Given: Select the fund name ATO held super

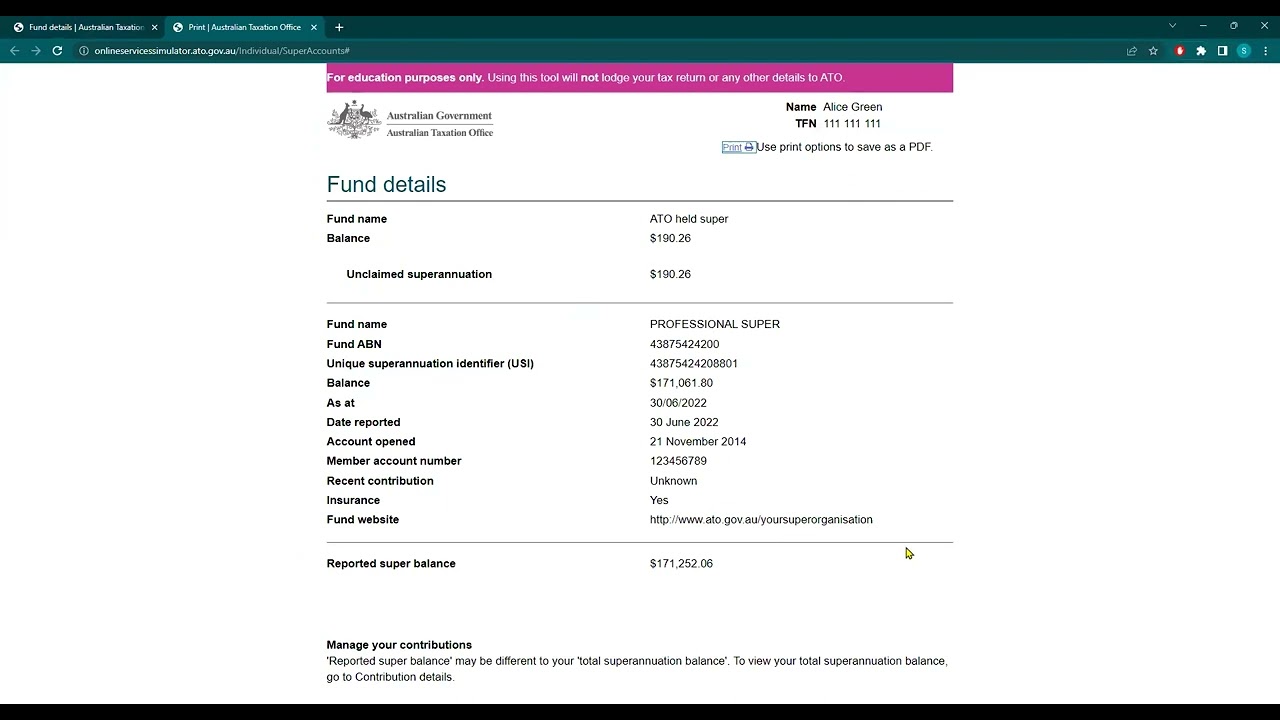Looking at the screenshot, I should (689, 219).
